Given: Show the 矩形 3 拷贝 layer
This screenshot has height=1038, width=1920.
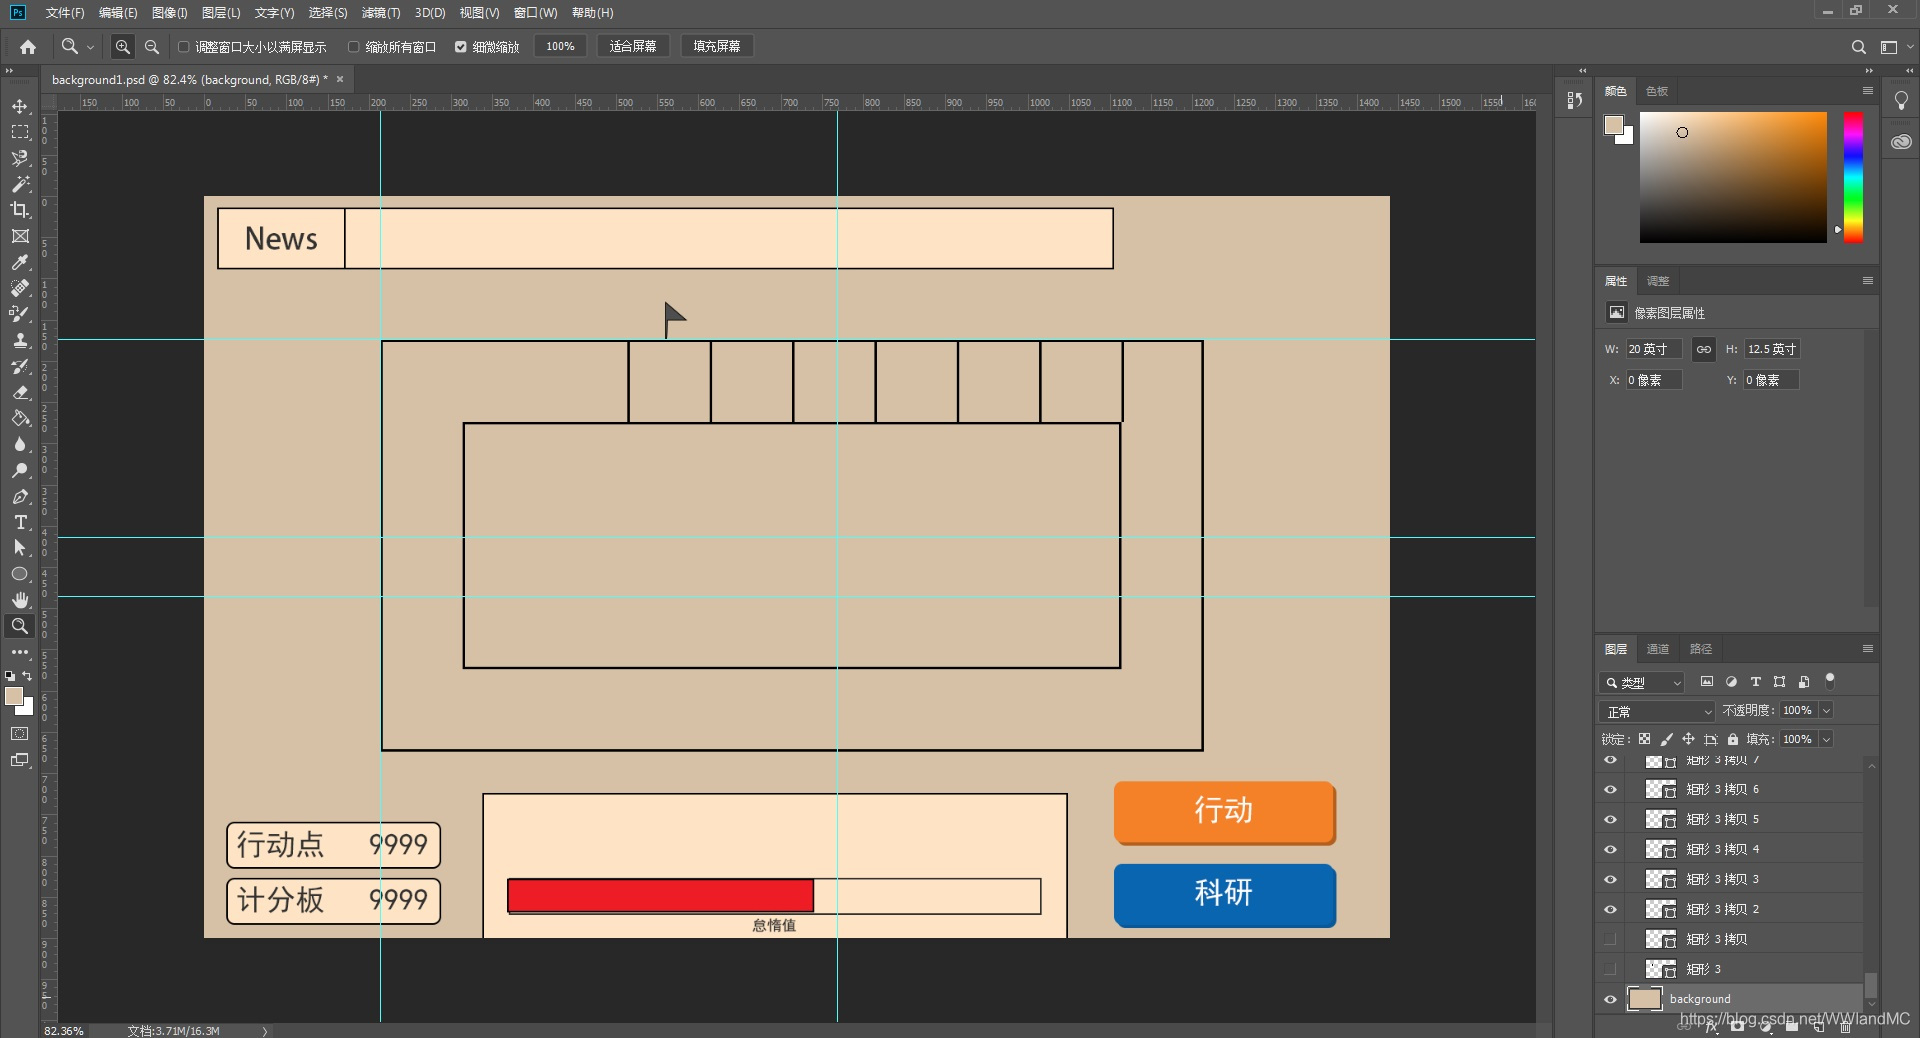Looking at the screenshot, I should 1610,939.
